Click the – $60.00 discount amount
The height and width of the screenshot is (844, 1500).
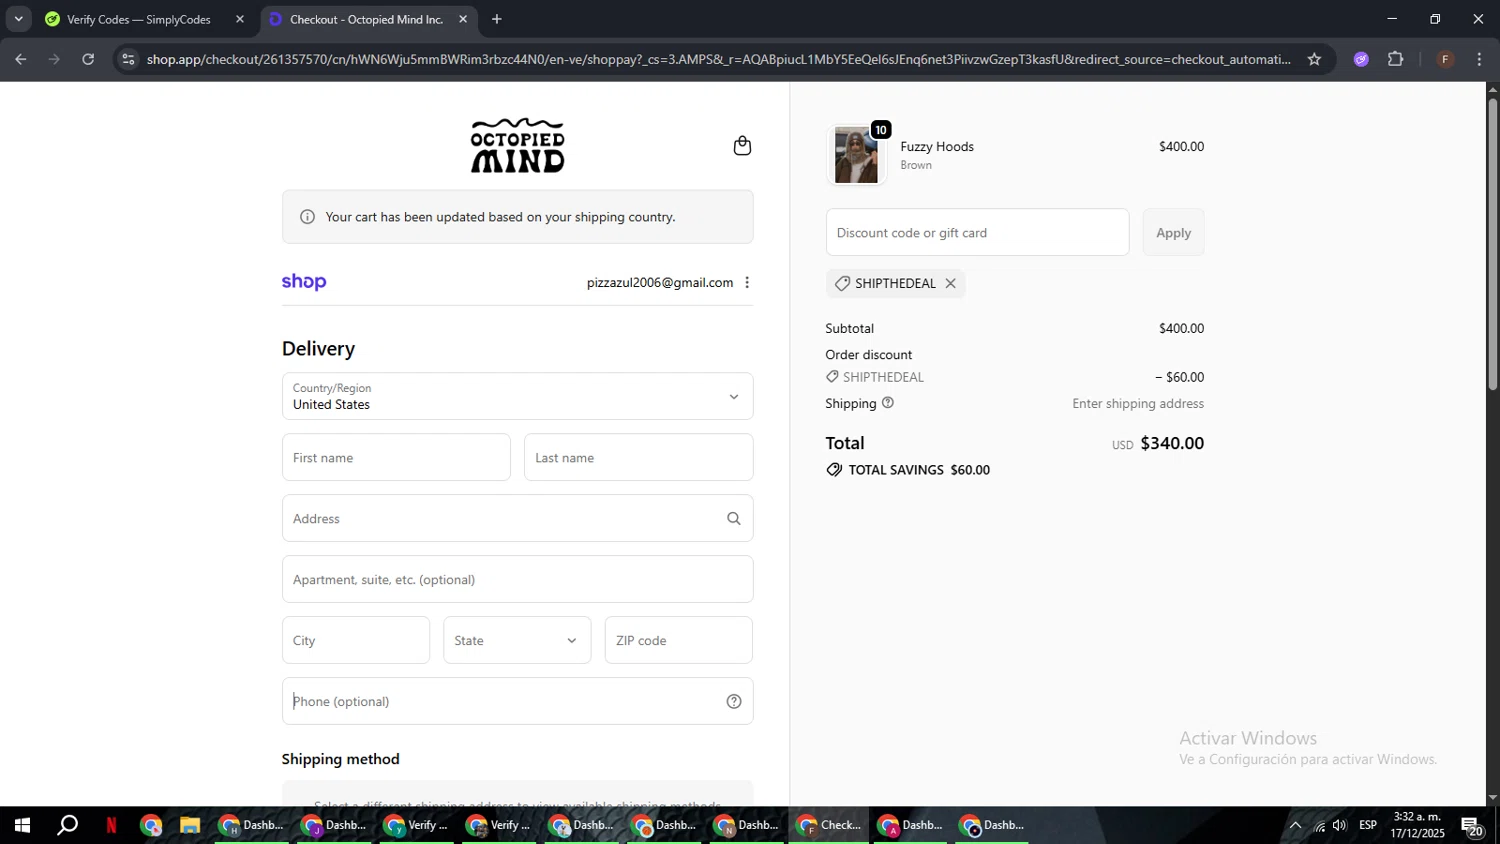(1180, 377)
